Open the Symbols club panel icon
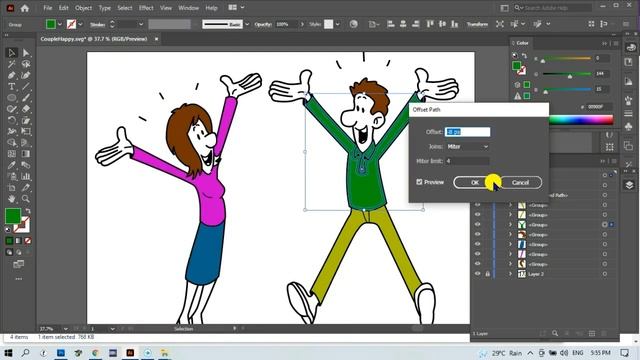The width and height of the screenshot is (640, 360). [x=629, y=127]
